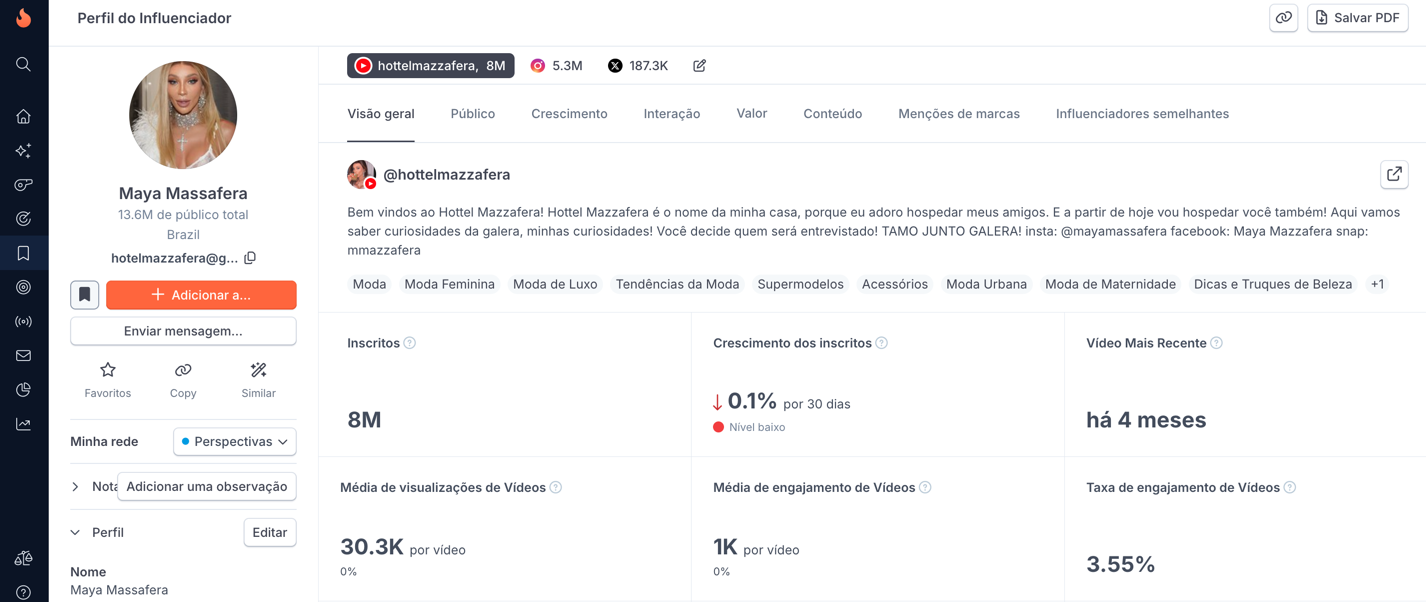The height and width of the screenshot is (602, 1426).
Task: Click the Salvar PDF button
Action: (1357, 18)
